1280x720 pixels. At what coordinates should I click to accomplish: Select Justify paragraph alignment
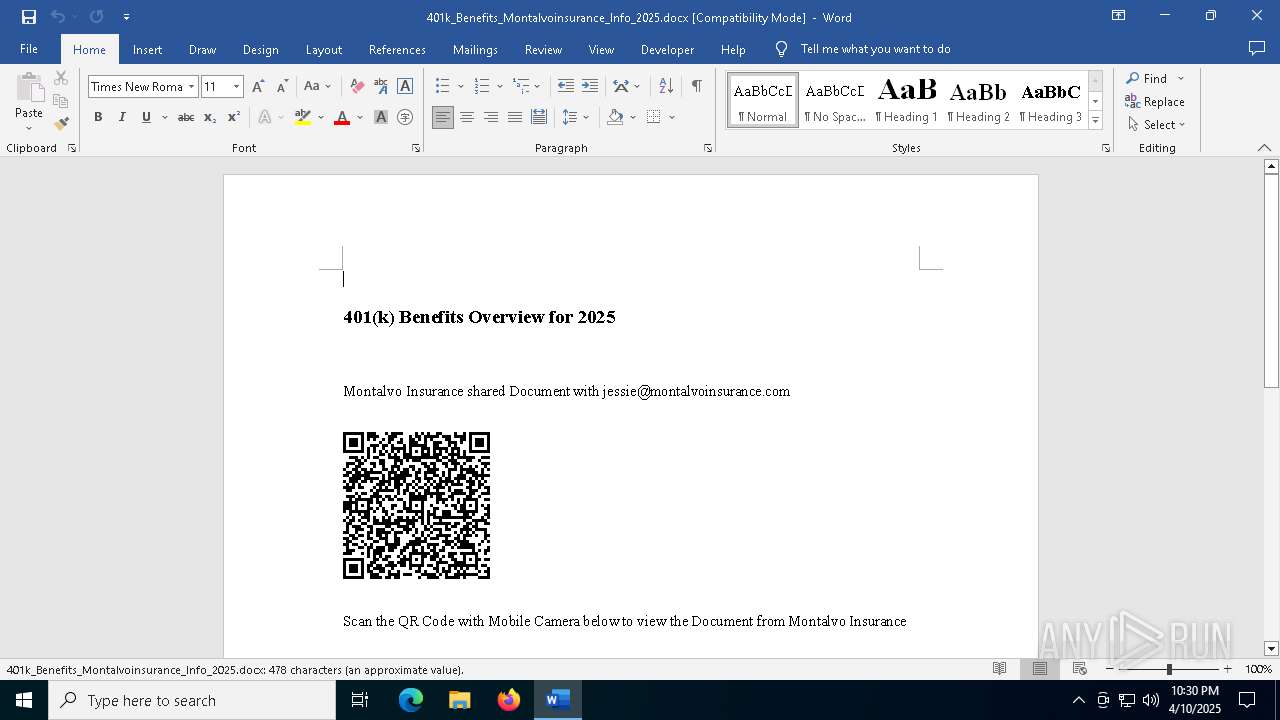515,117
